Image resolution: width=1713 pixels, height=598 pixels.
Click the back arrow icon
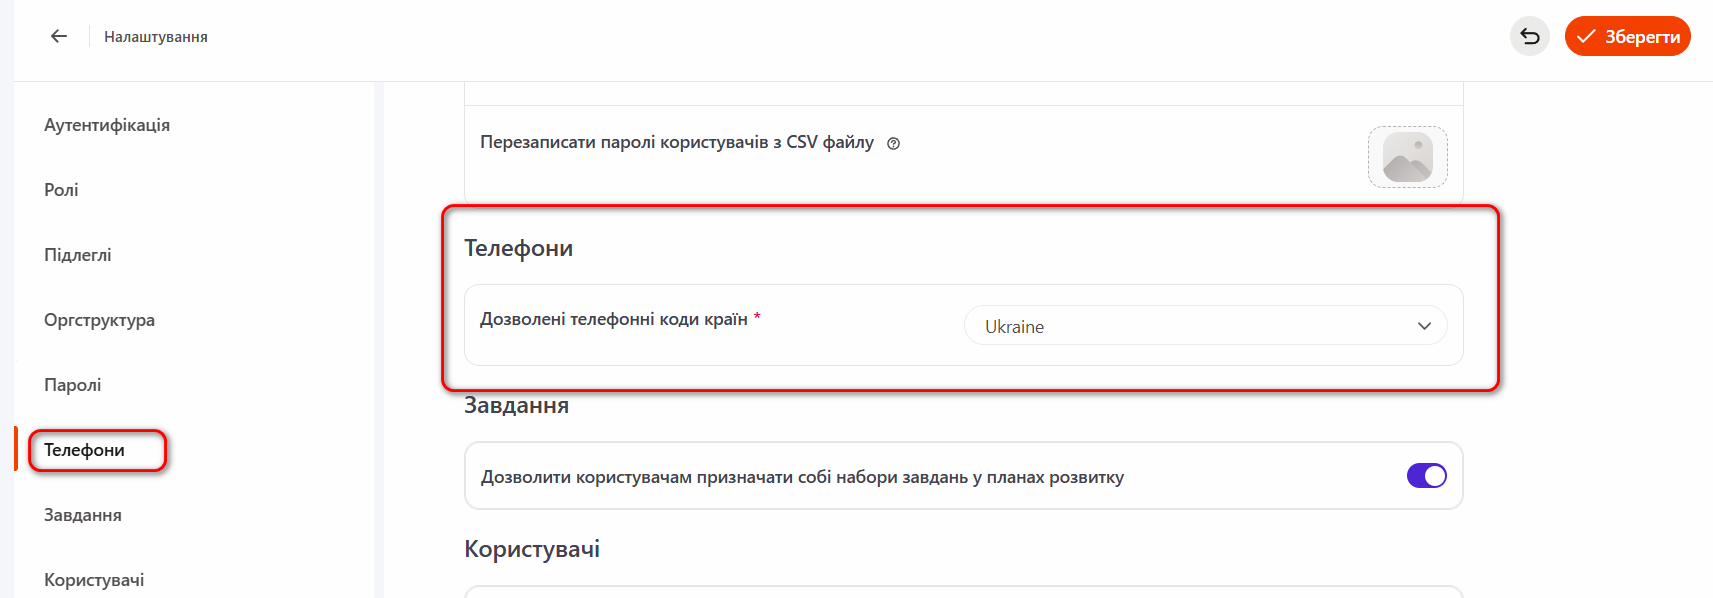(x=59, y=36)
